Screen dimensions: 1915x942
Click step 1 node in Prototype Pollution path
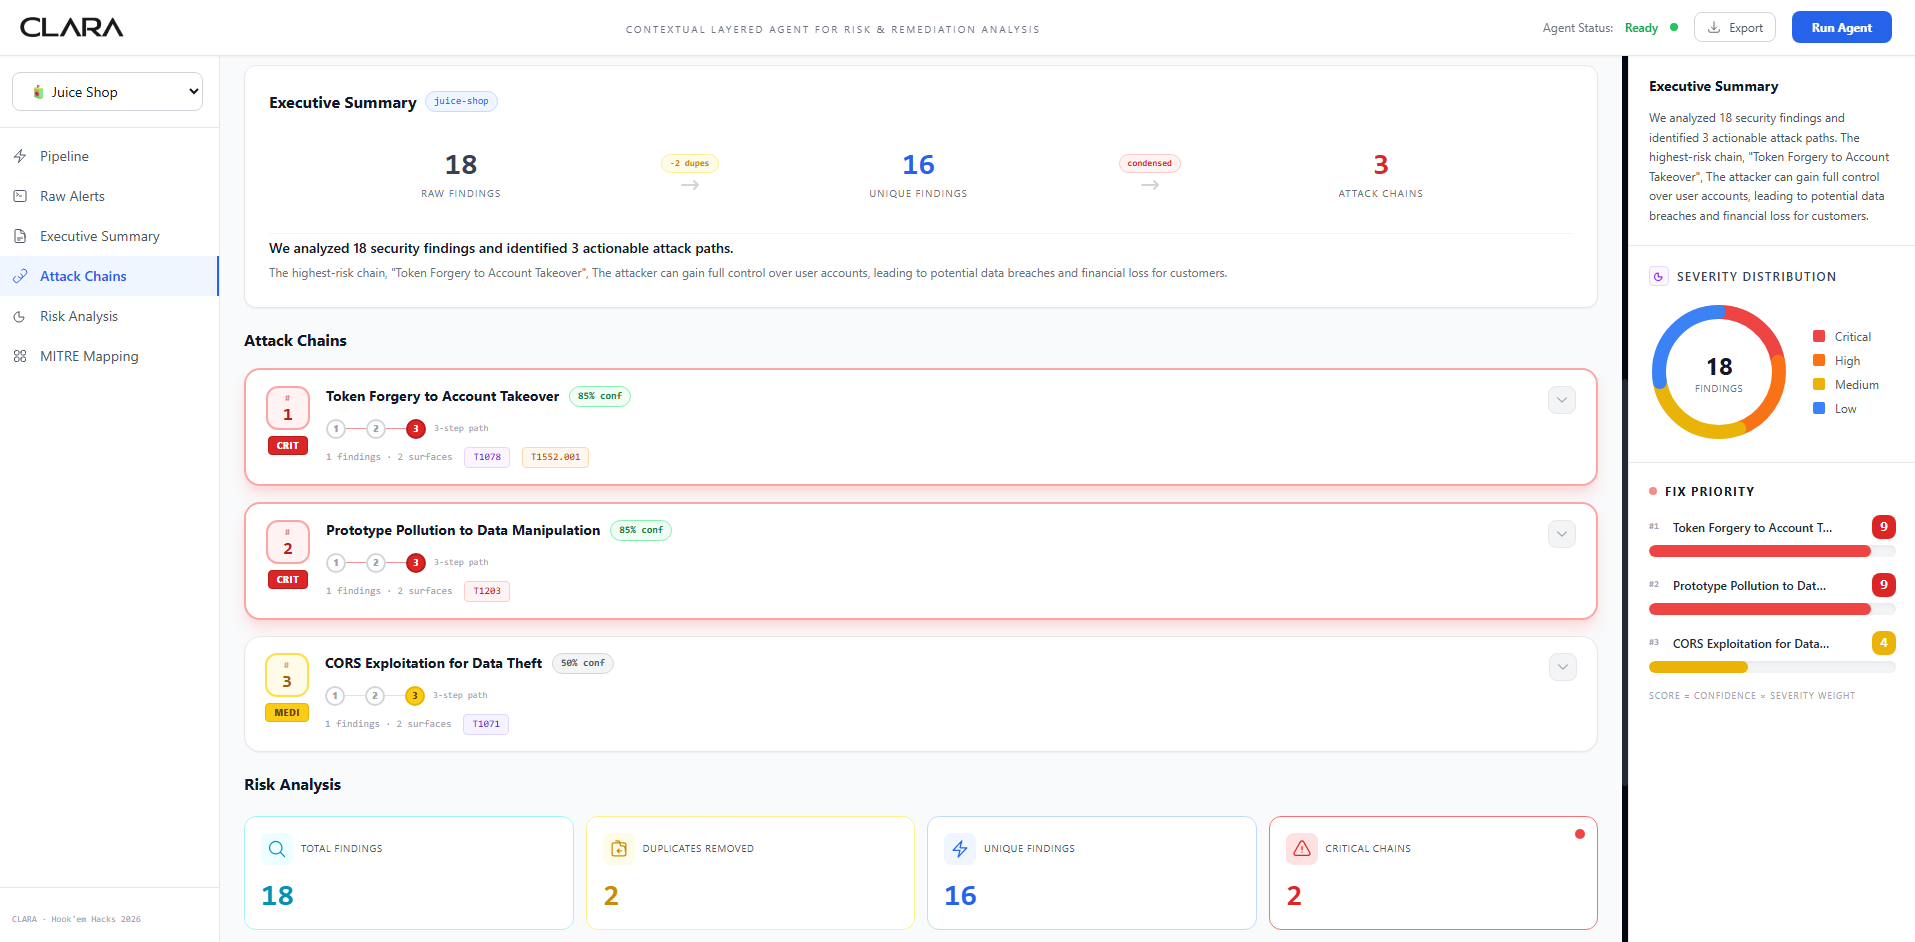[337, 563]
